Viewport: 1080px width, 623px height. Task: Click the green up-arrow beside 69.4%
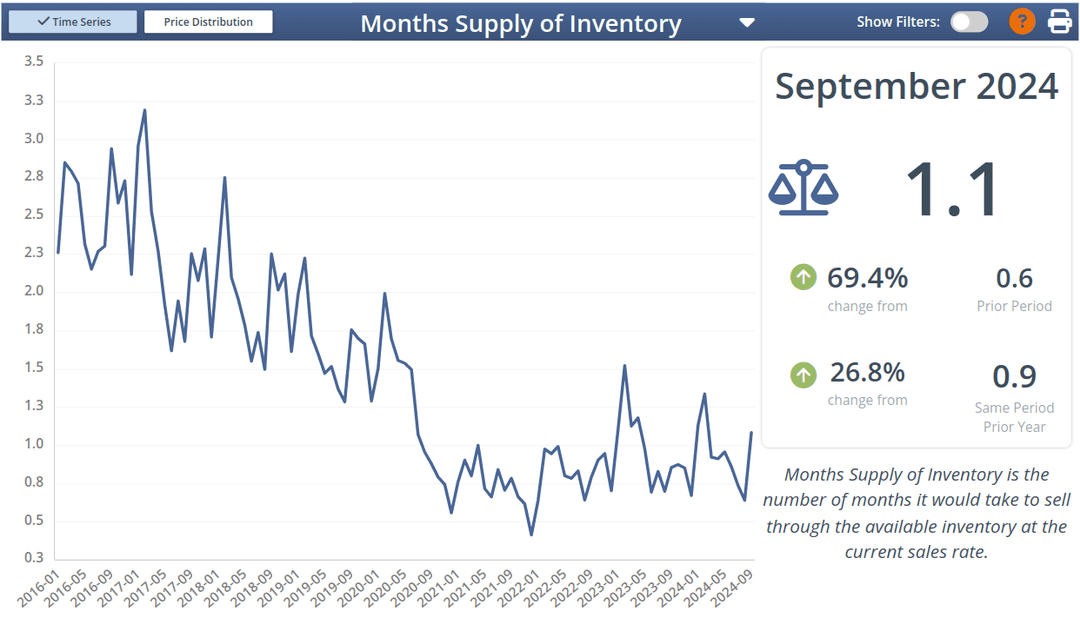point(803,277)
